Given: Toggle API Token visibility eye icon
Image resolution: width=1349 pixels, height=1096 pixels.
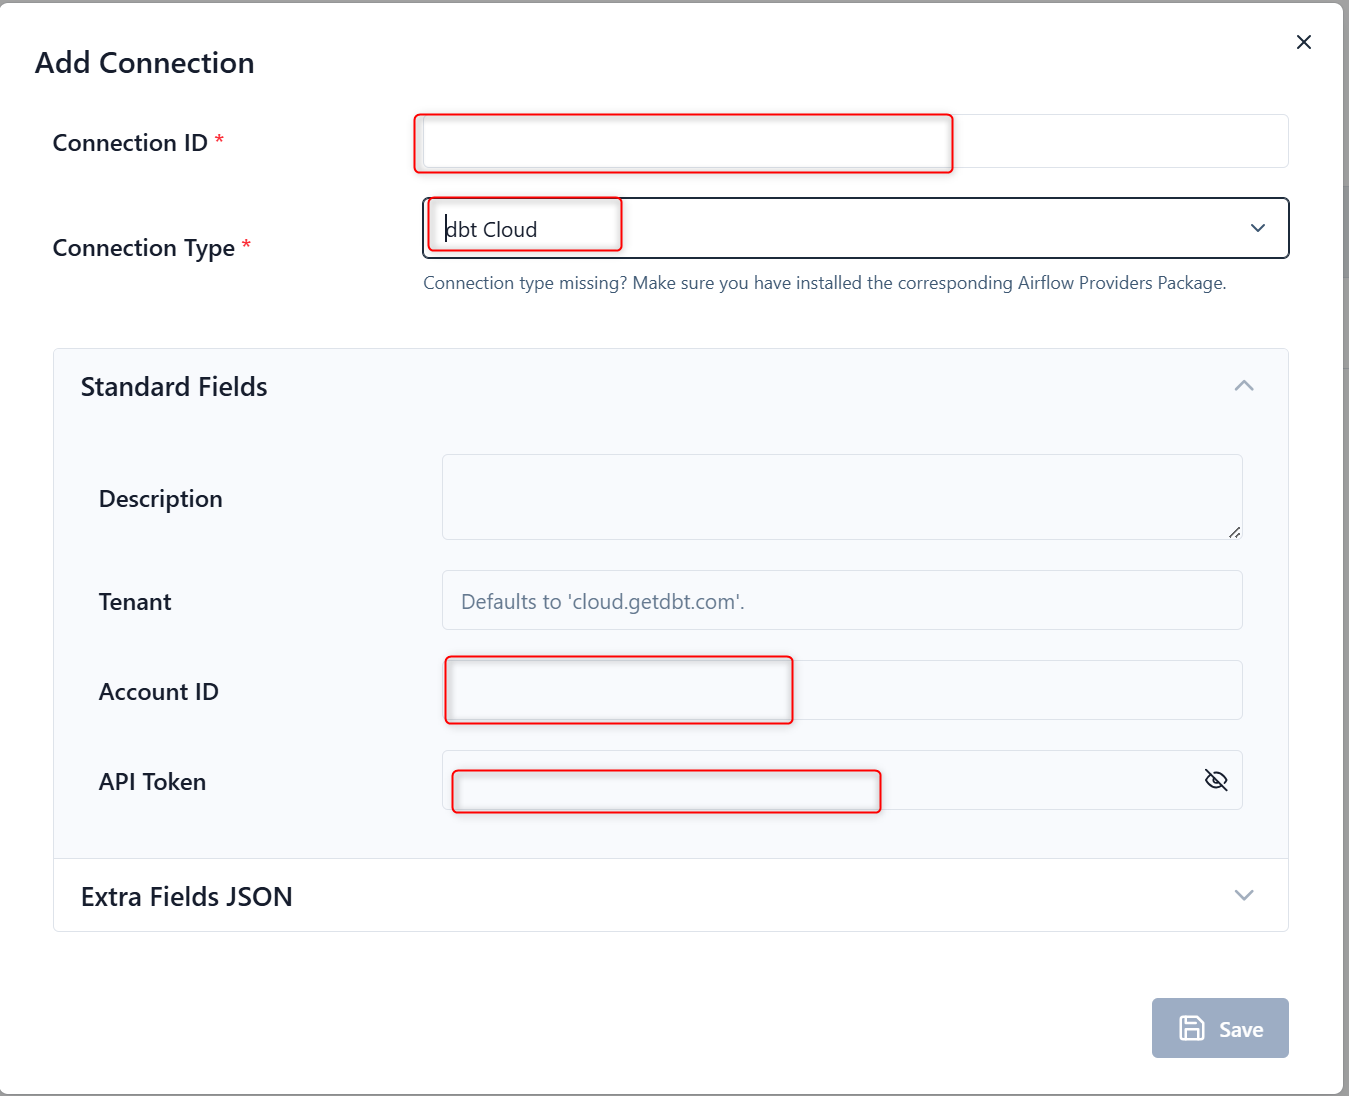Looking at the screenshot, I should (1216, 780).
